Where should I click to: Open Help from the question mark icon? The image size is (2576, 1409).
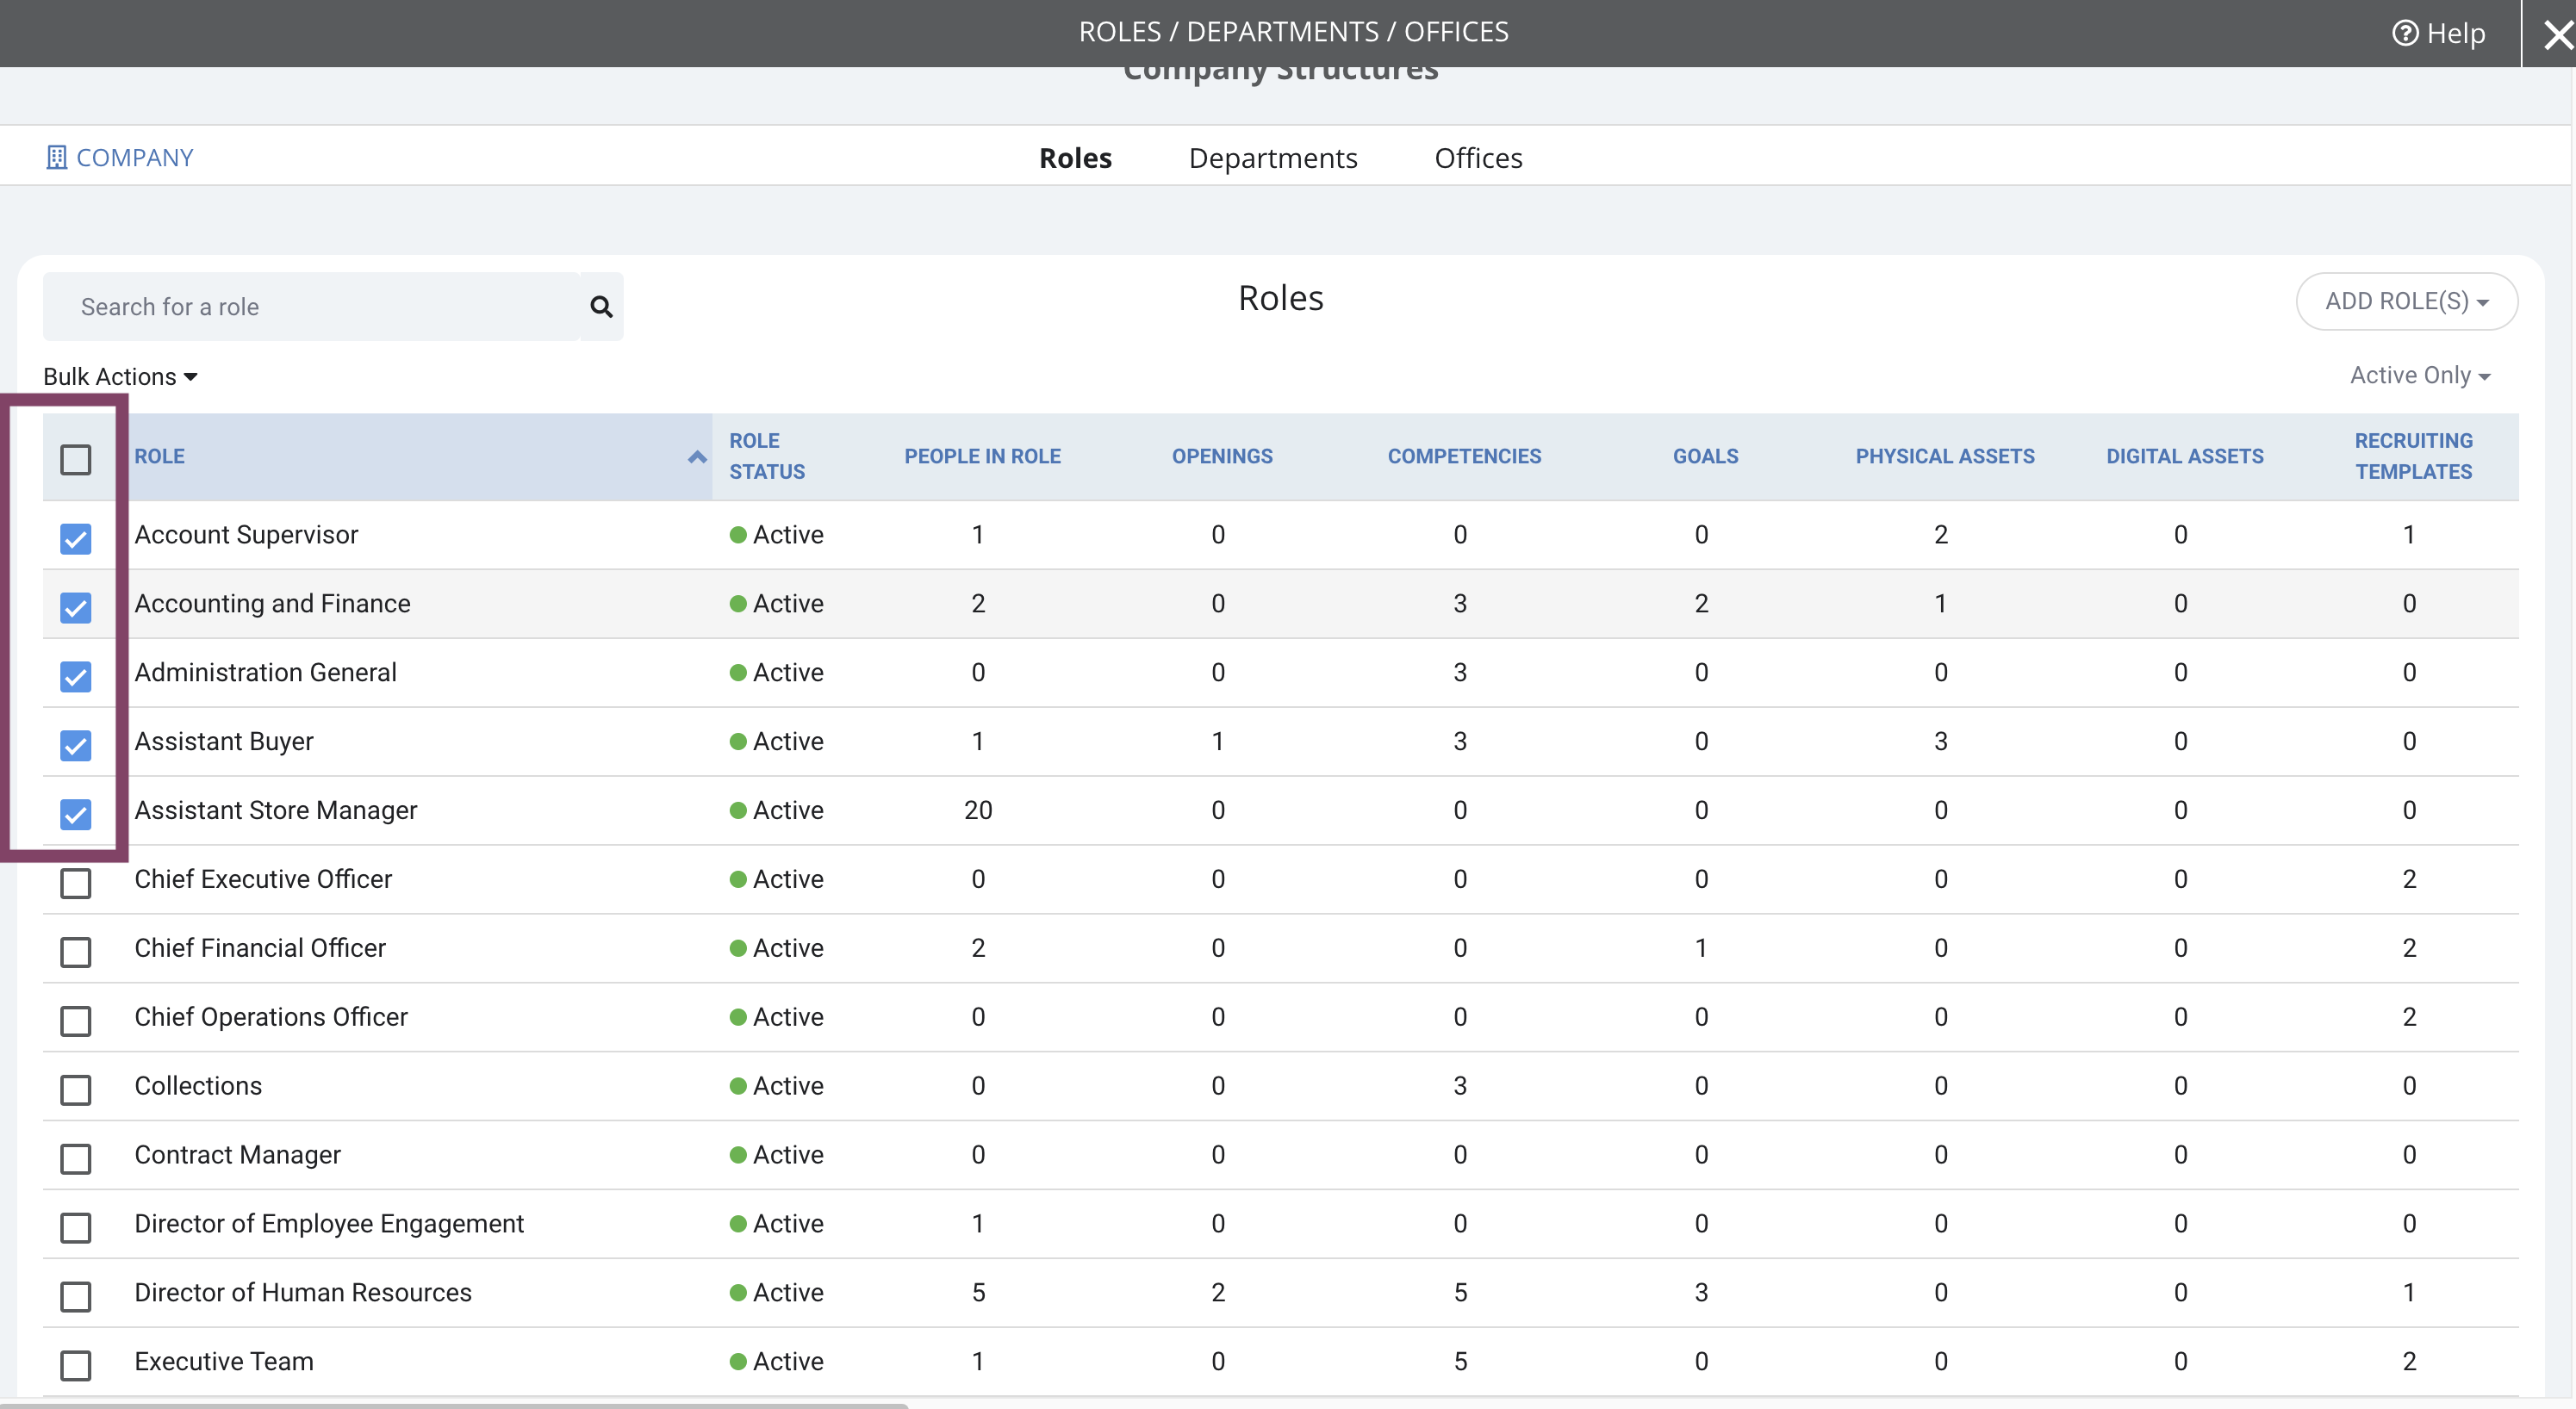coord(2405,33)
